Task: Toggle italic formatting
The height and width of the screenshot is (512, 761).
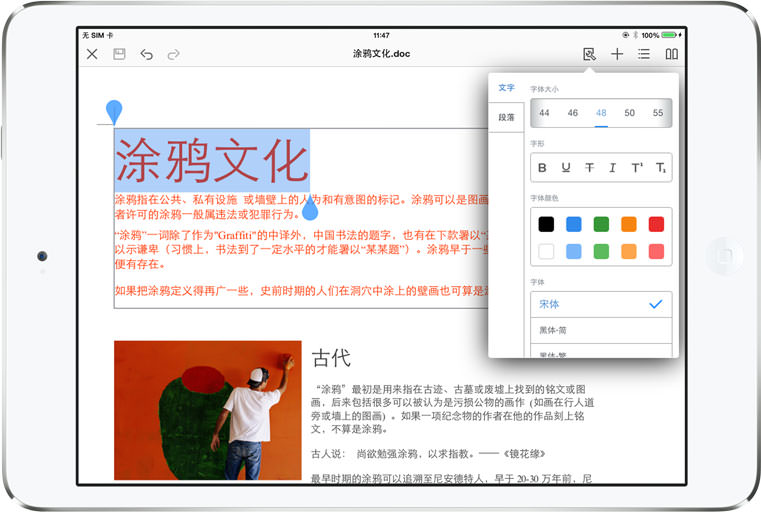Action: tap(613, 168)
